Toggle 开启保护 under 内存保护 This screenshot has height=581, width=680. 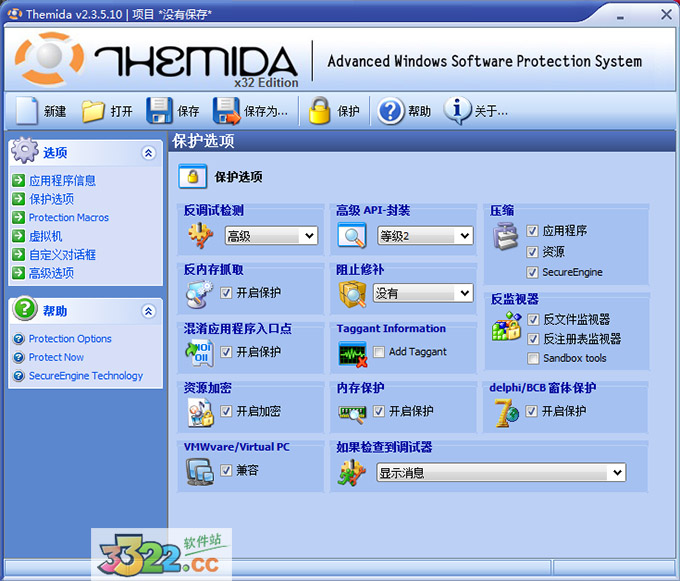[379, 411]
